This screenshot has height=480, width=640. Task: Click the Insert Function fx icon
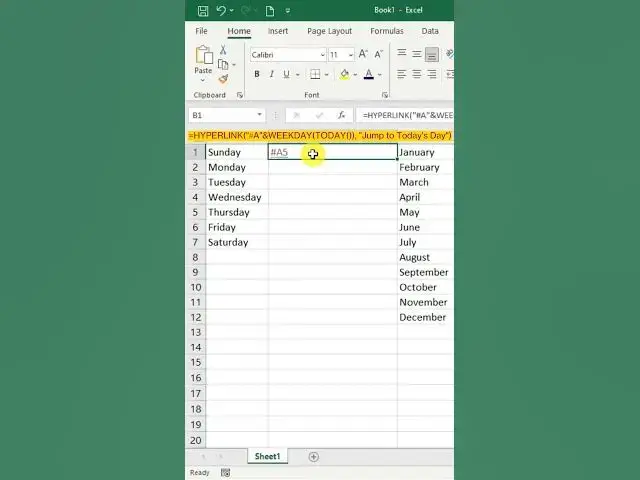coord(341,116)
